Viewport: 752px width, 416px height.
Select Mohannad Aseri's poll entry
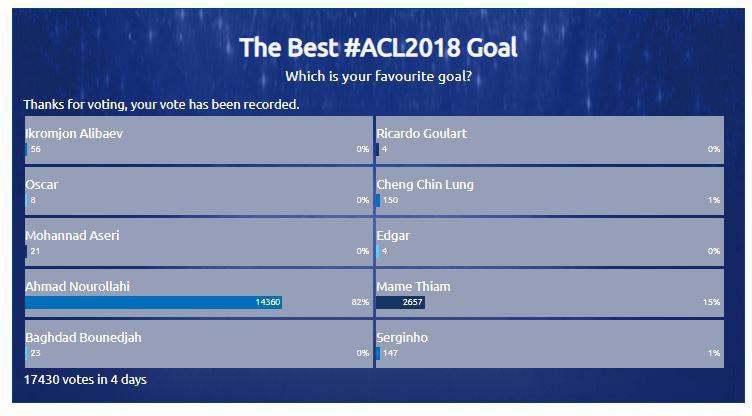198,242
